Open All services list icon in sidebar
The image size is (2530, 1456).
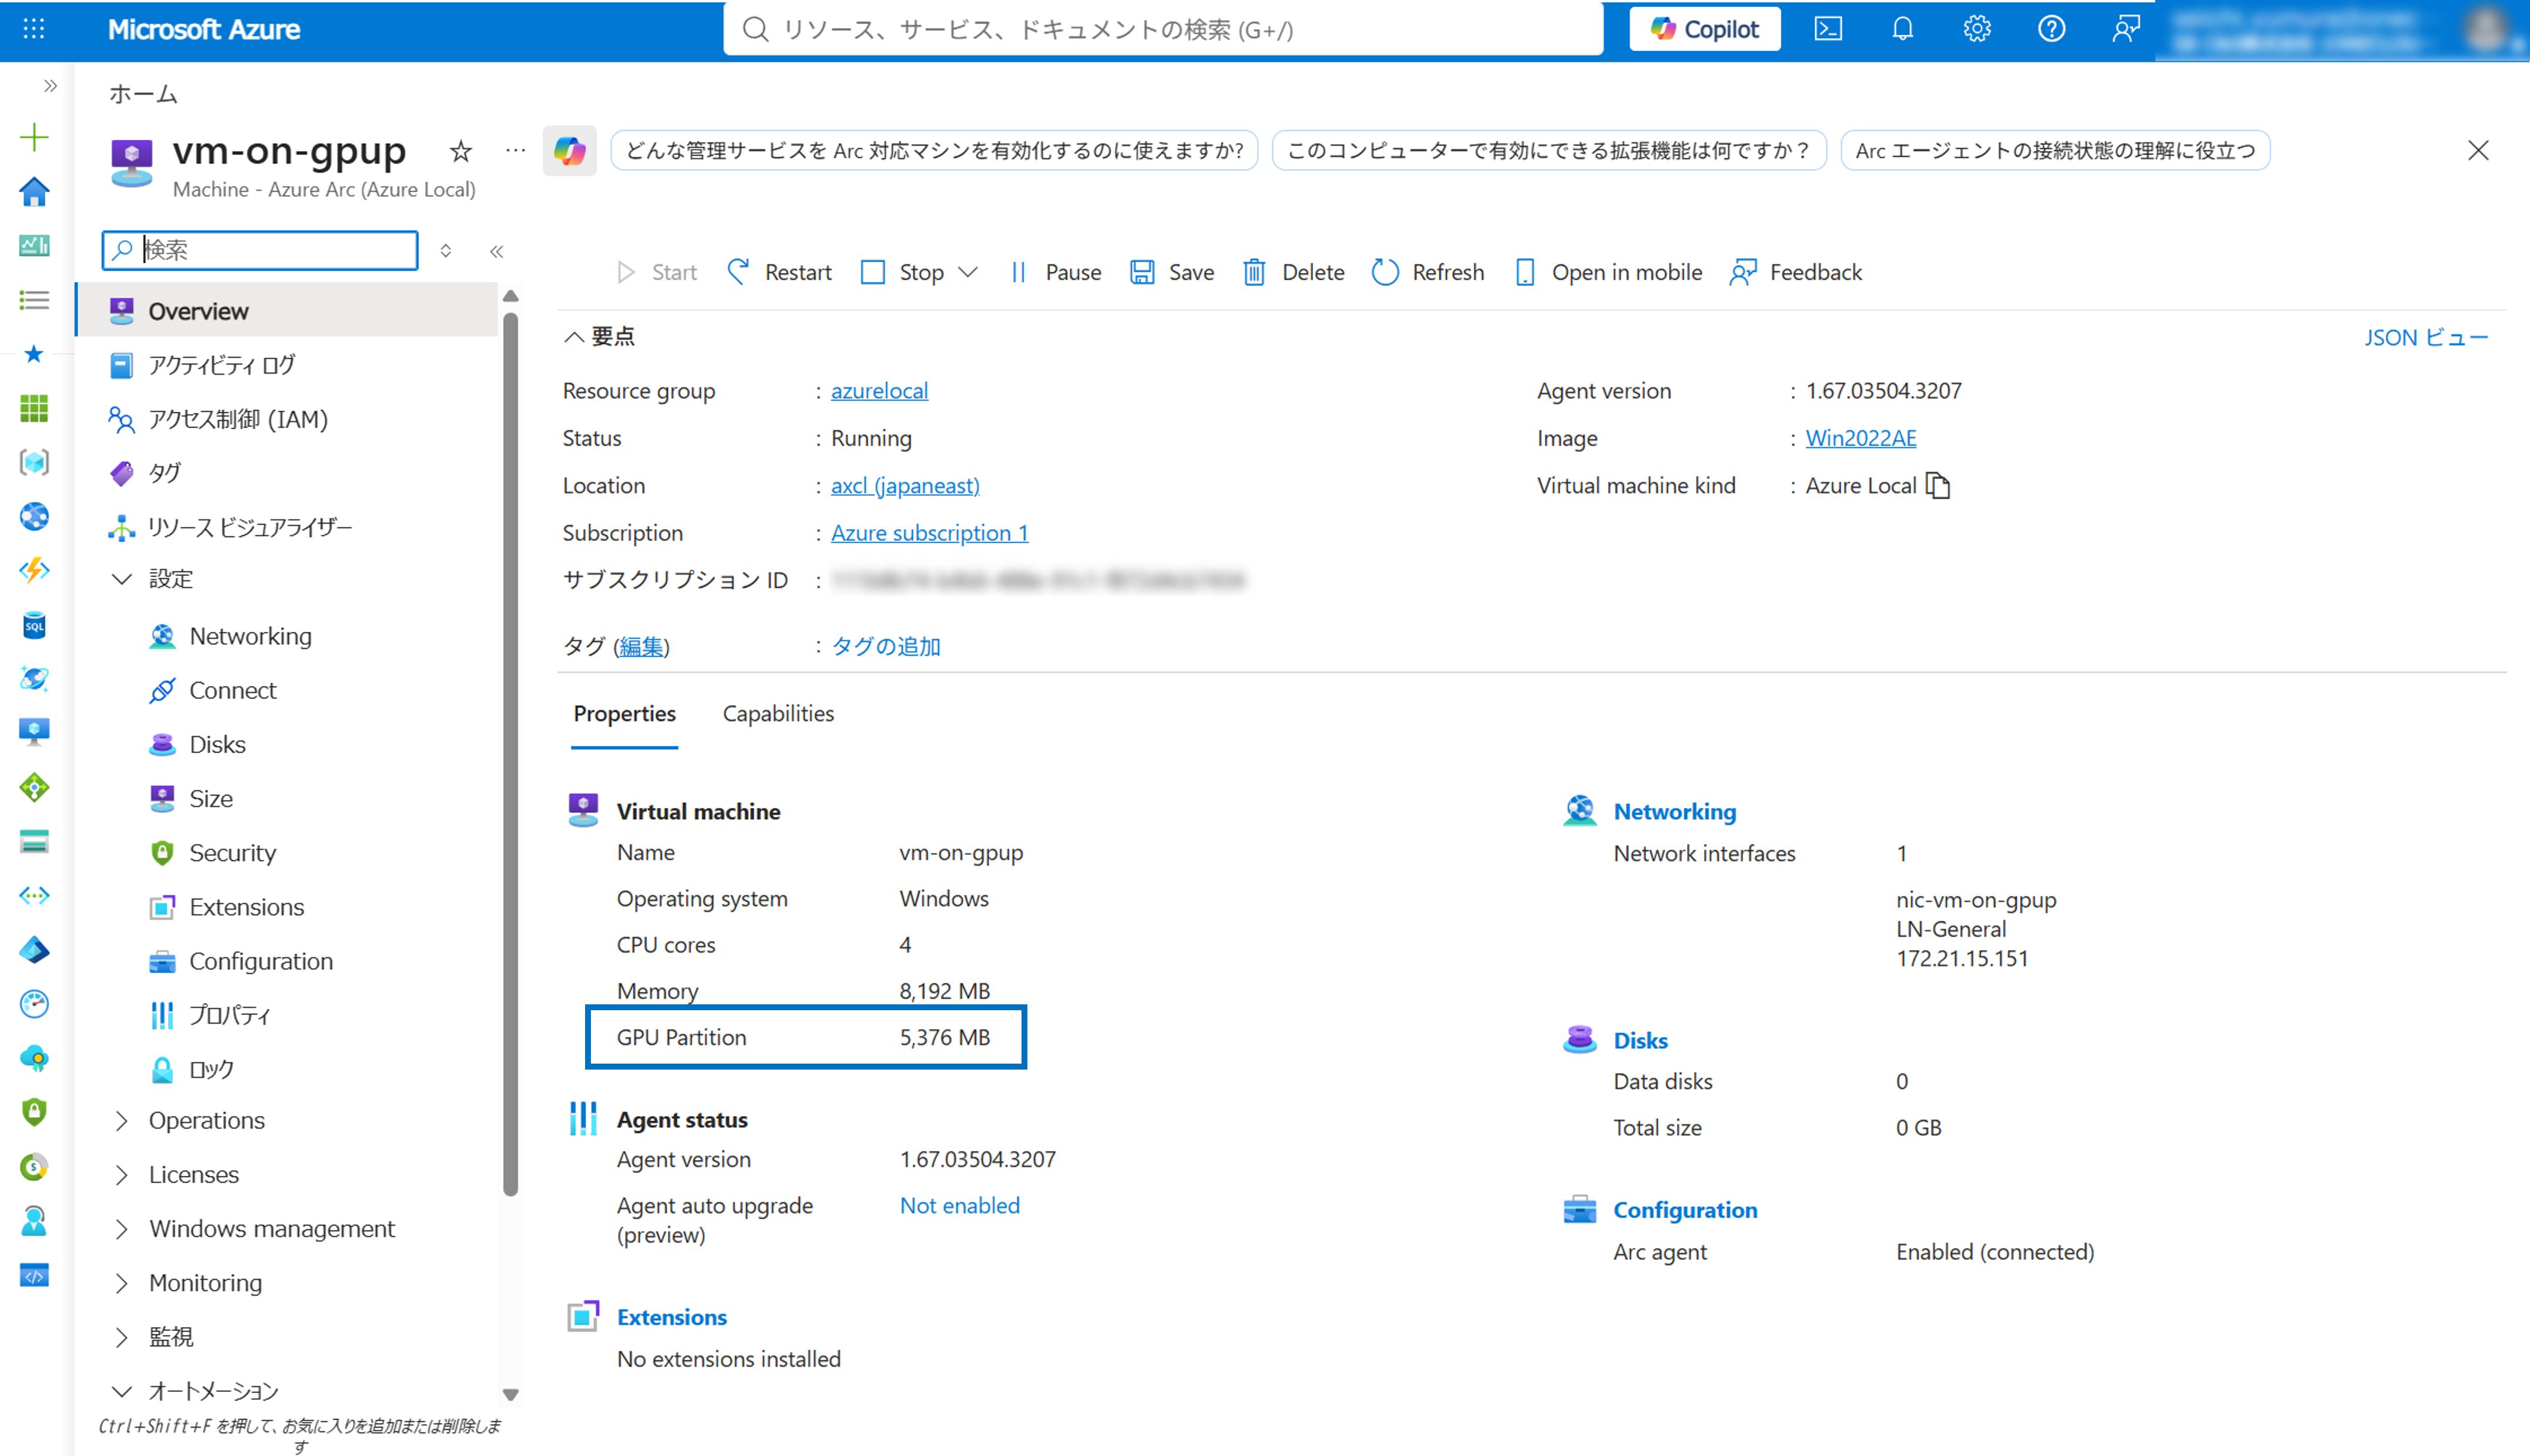click(34, 300)
